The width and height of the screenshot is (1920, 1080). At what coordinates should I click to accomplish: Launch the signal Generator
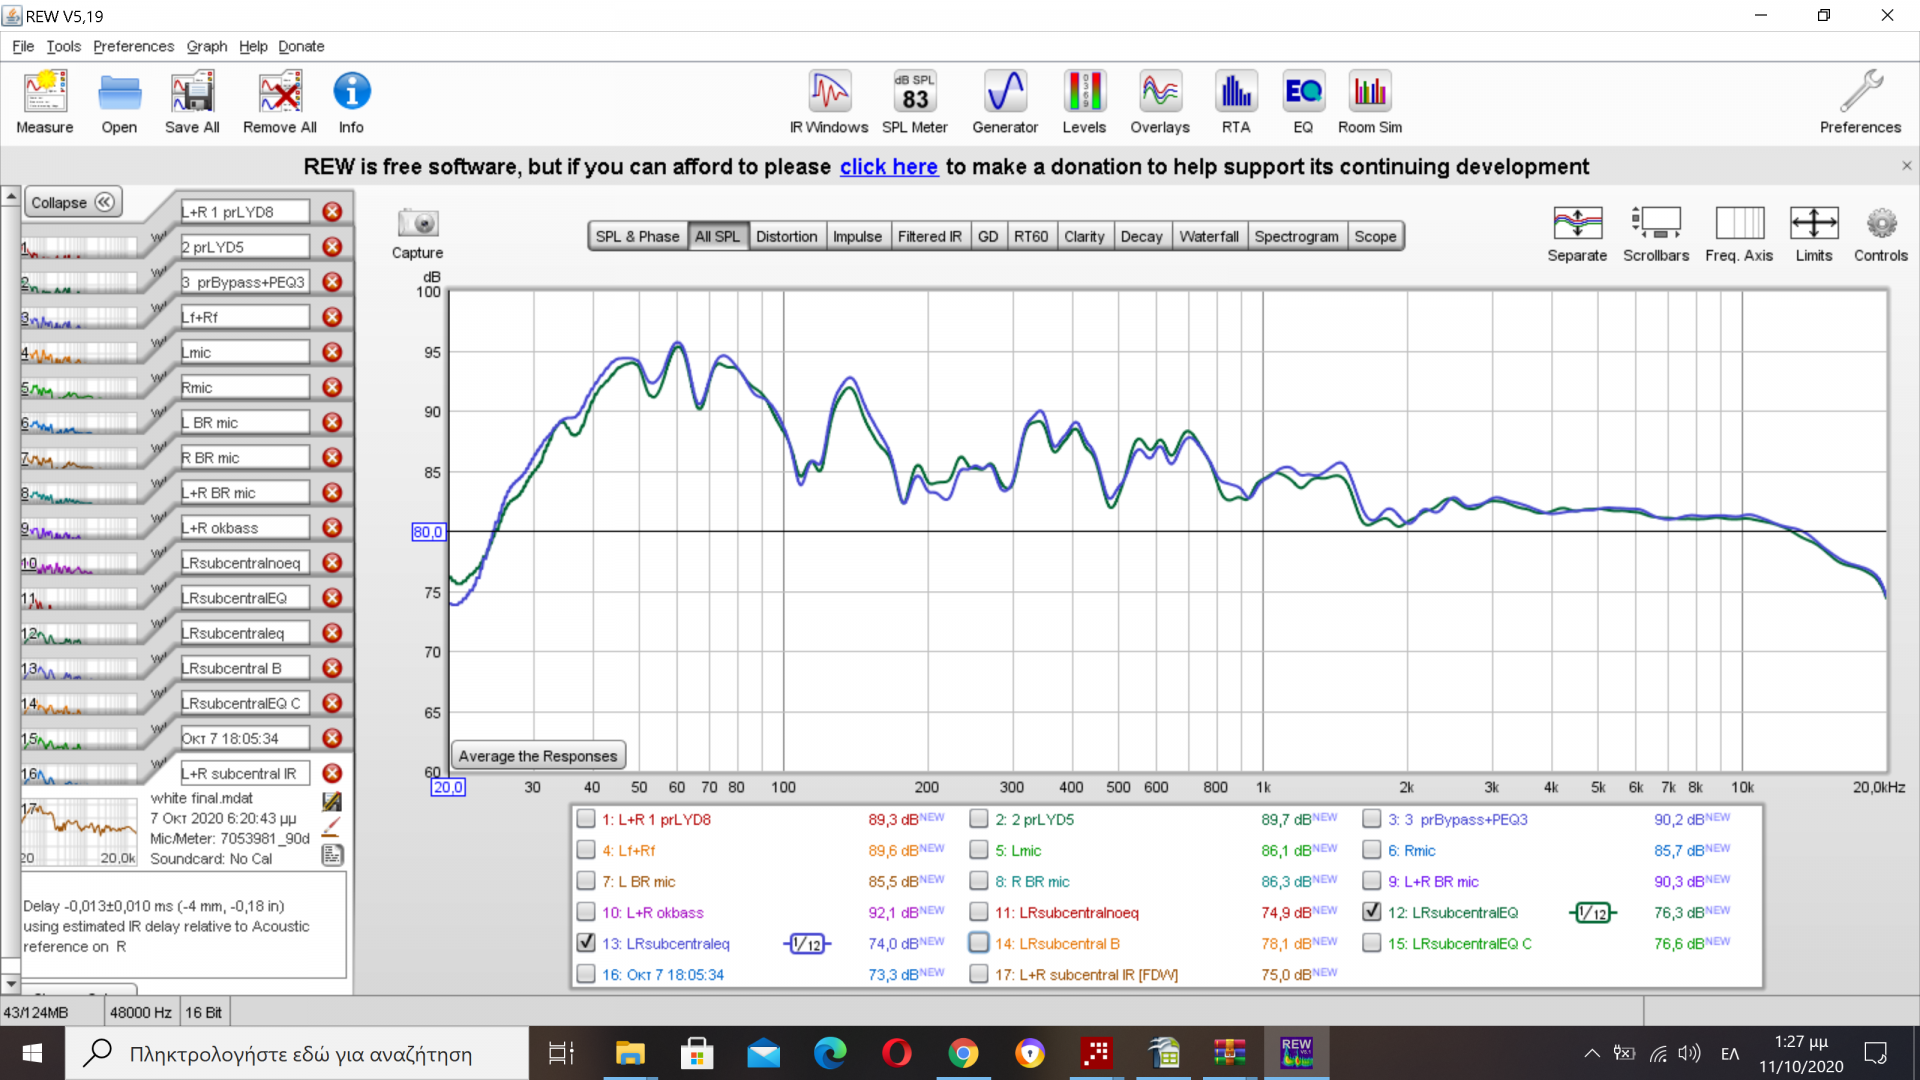[x=1005, y=102]
